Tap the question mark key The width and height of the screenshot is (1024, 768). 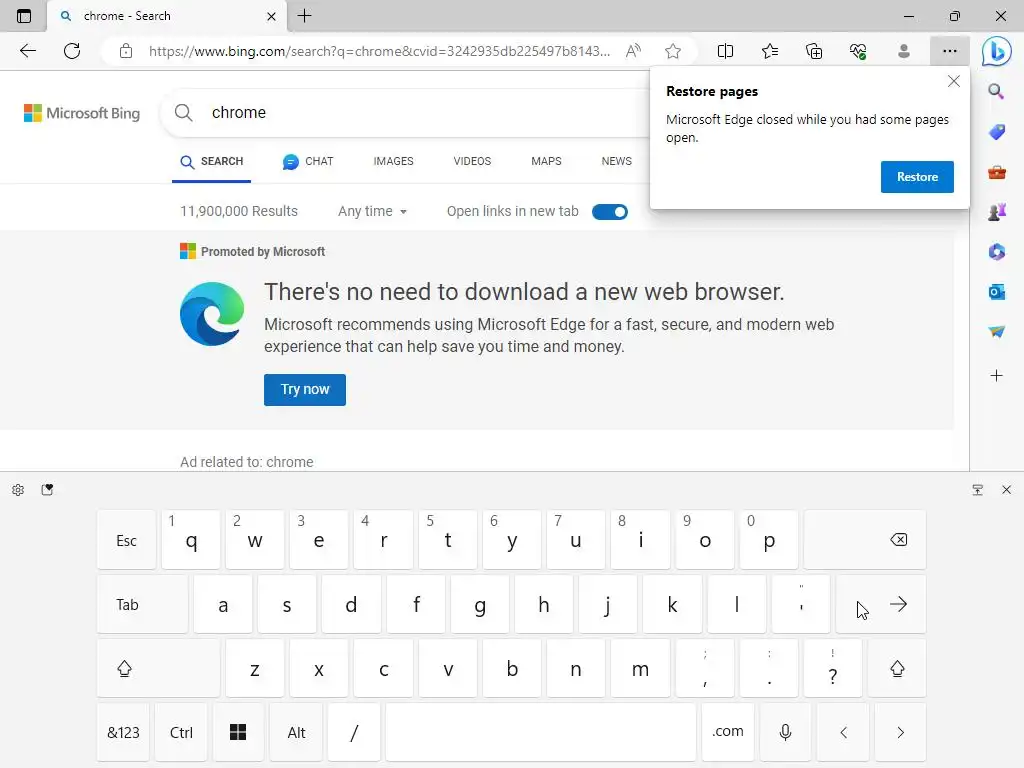(833, 669)
